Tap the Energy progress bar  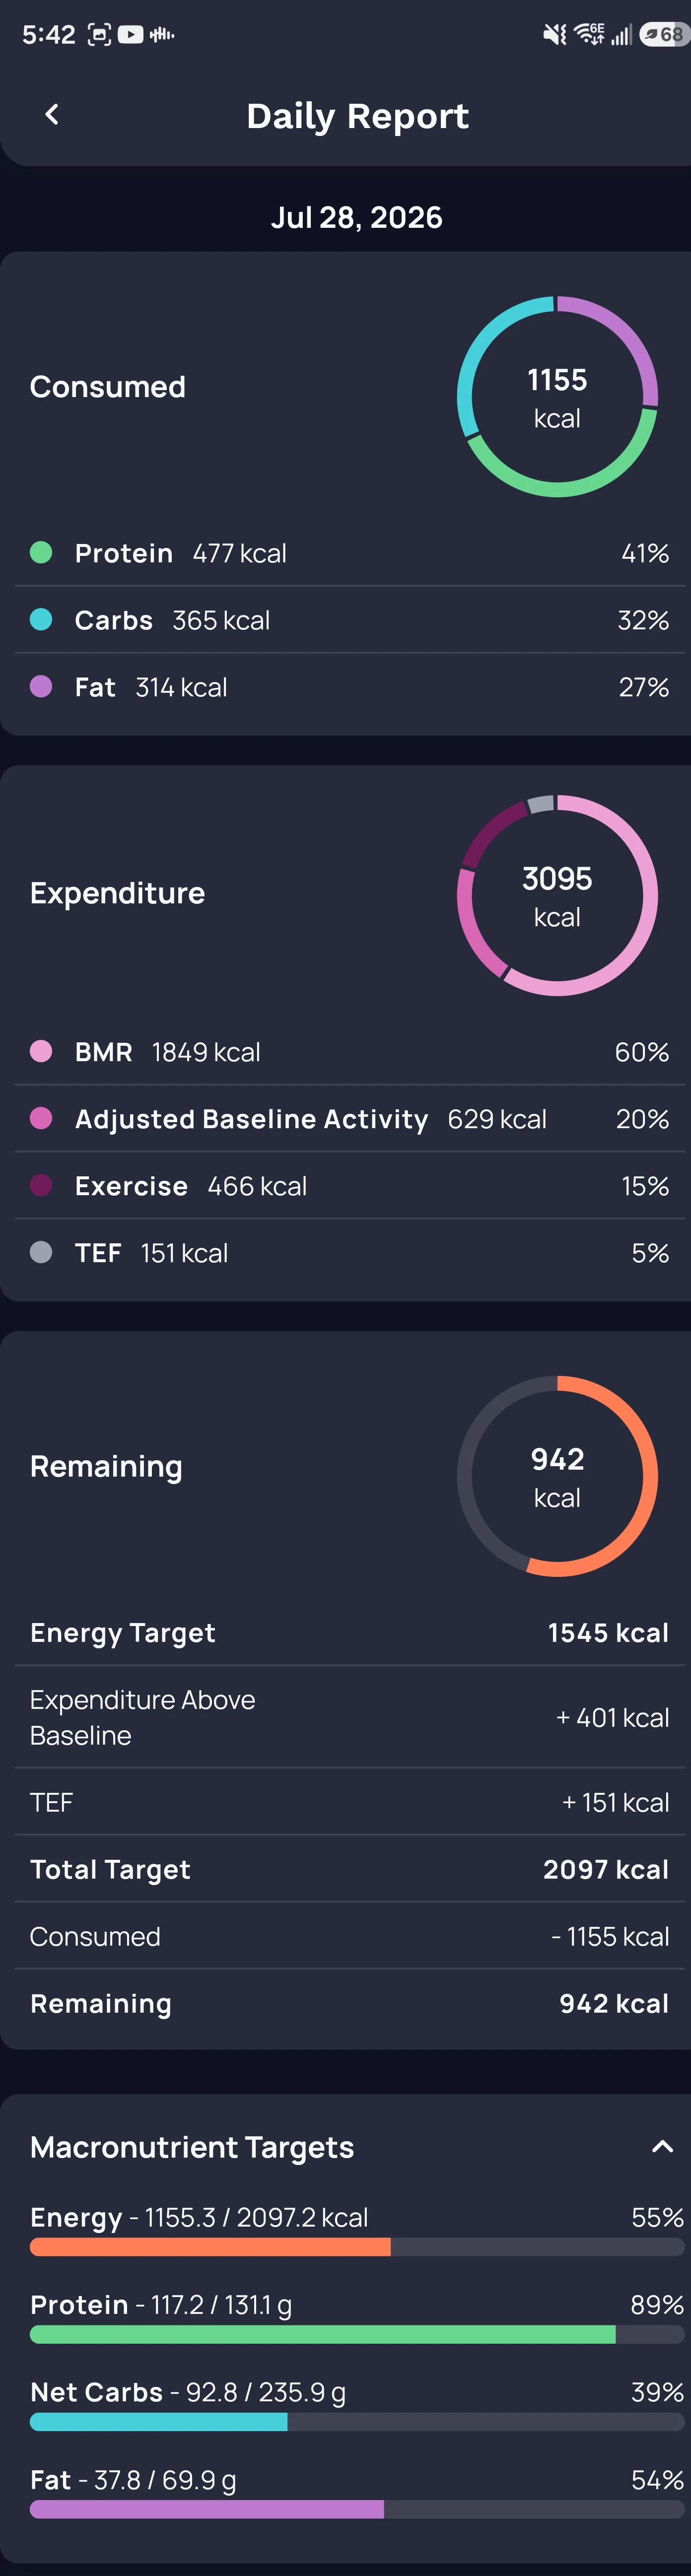coord(357,2247)
